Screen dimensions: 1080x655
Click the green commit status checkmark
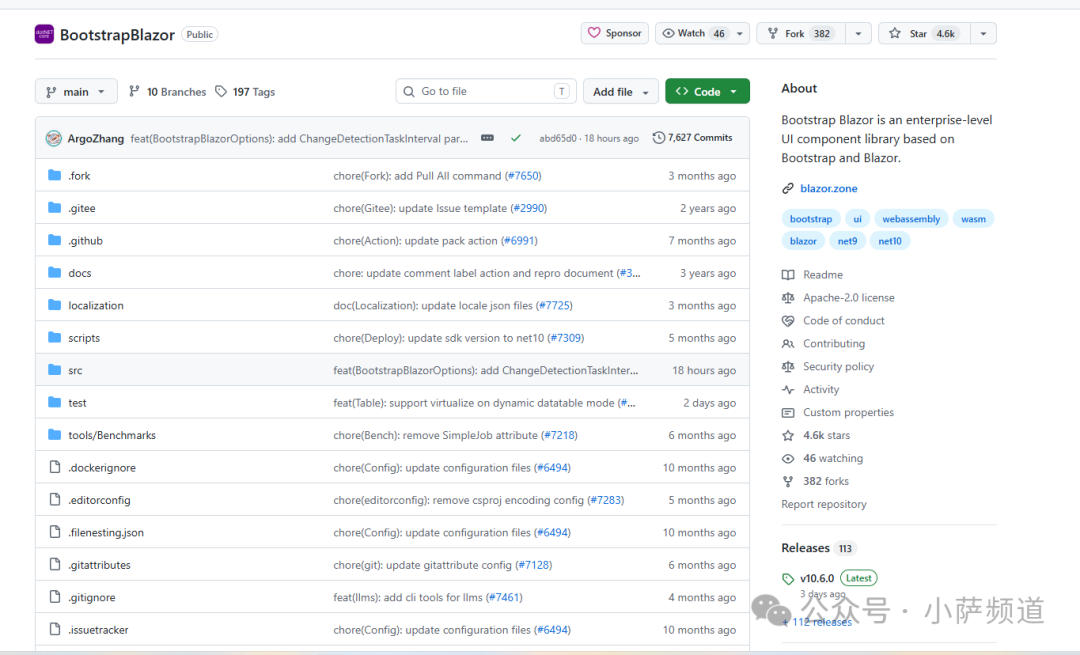[x=515, y=138]
